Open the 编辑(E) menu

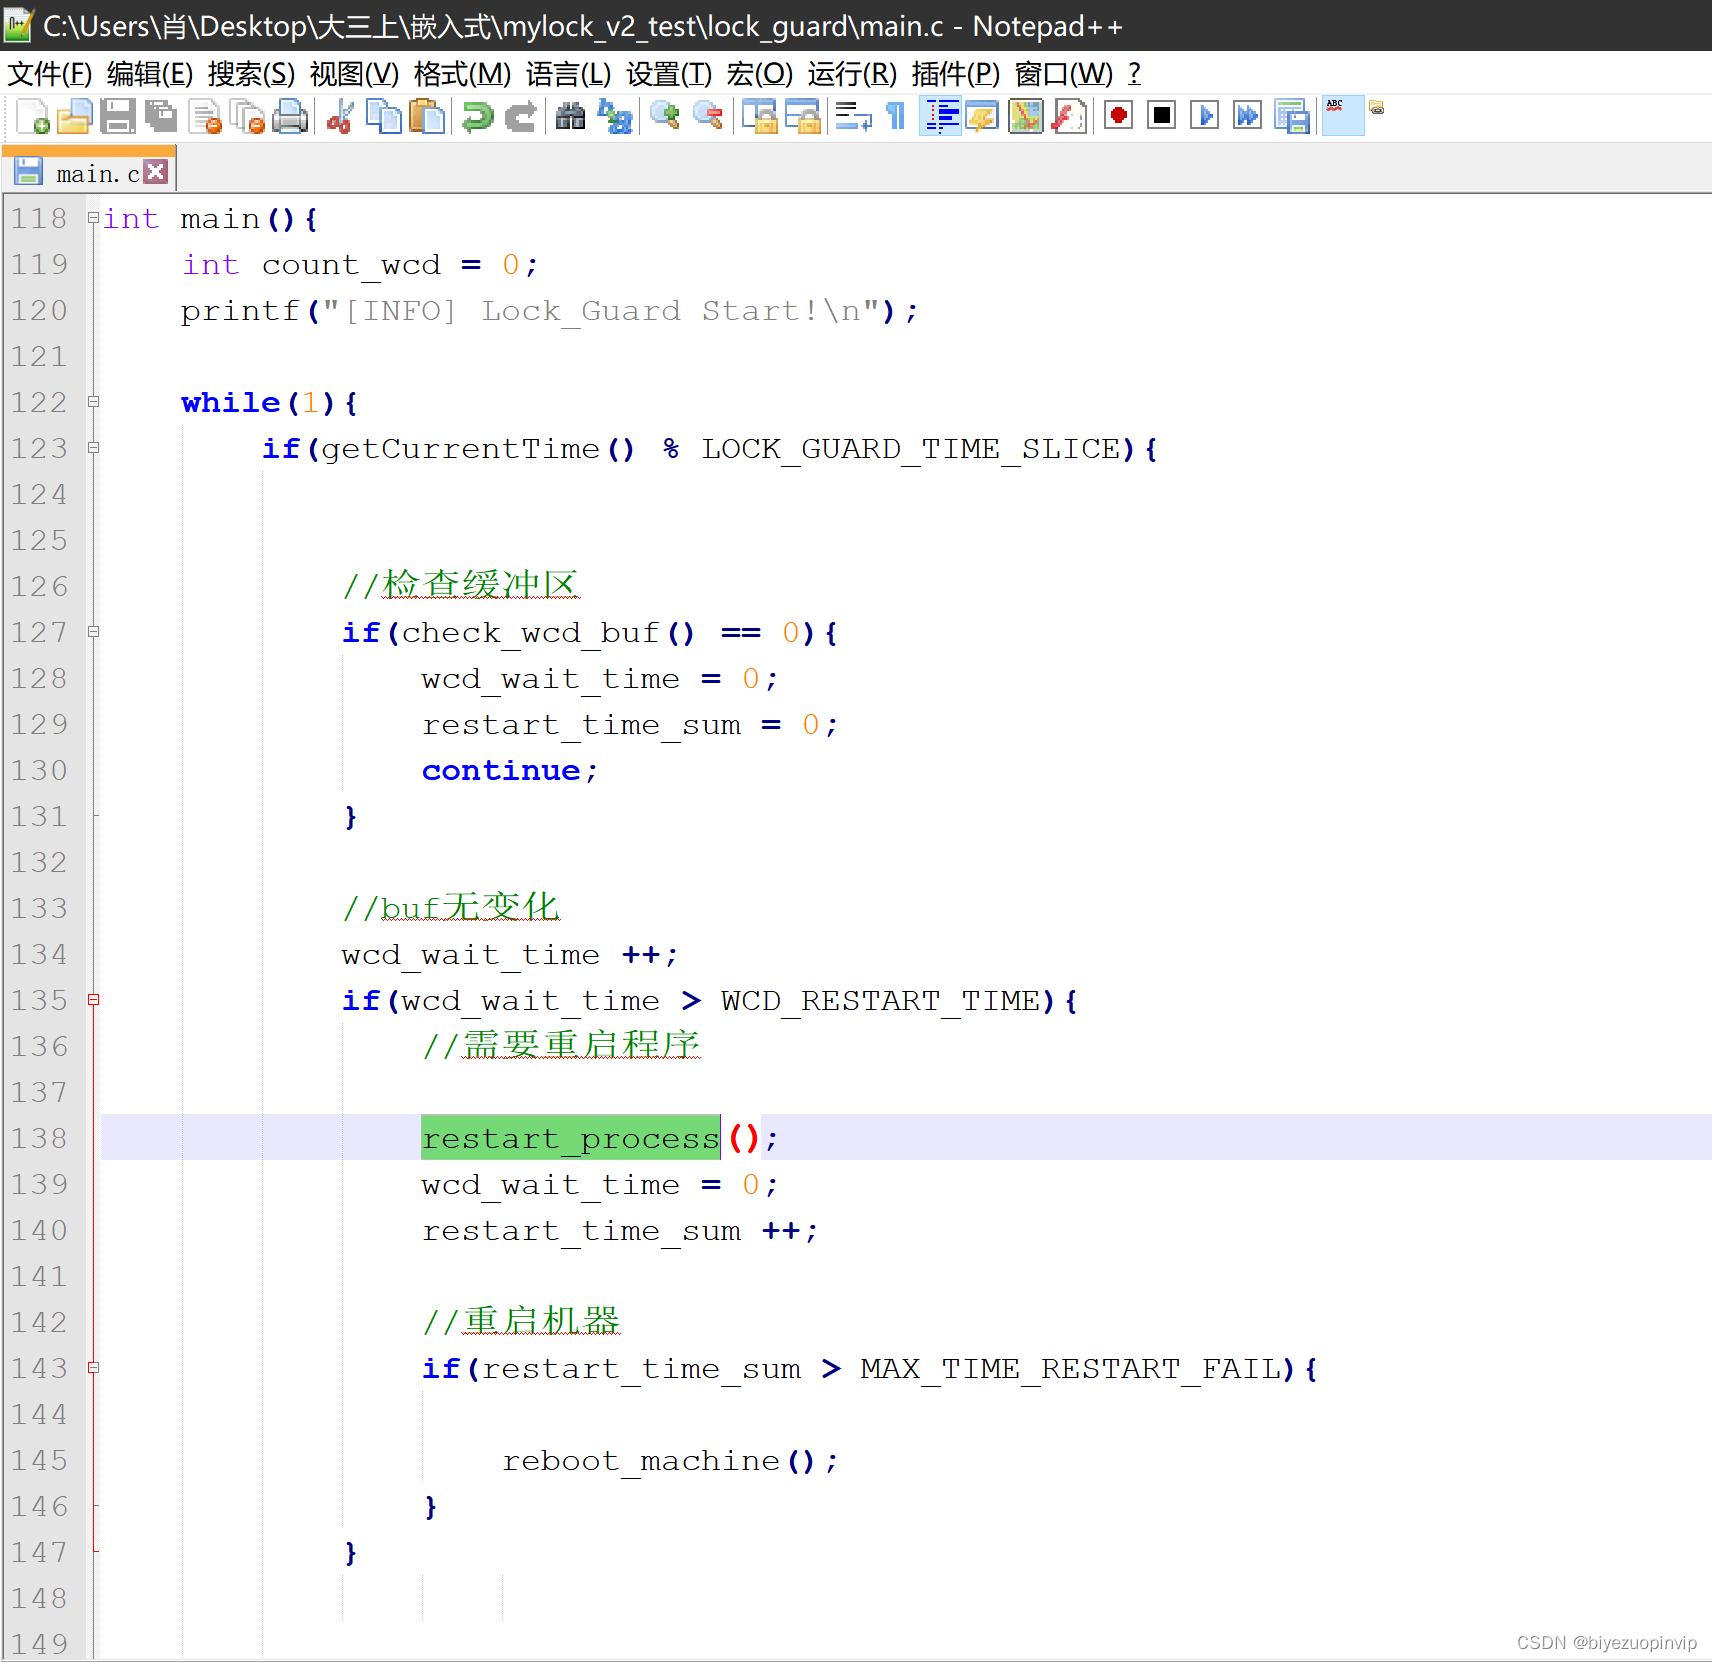[150, 74]
